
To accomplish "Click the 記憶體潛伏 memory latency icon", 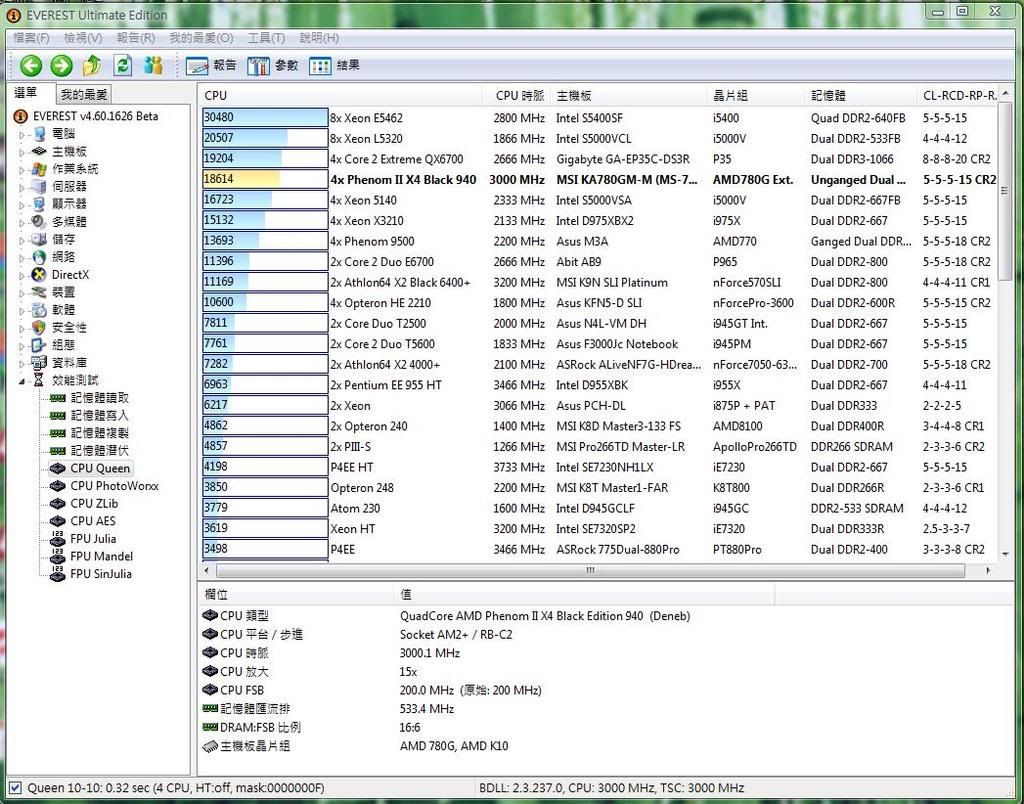I will pyautogui.click(x=57, y=451).
